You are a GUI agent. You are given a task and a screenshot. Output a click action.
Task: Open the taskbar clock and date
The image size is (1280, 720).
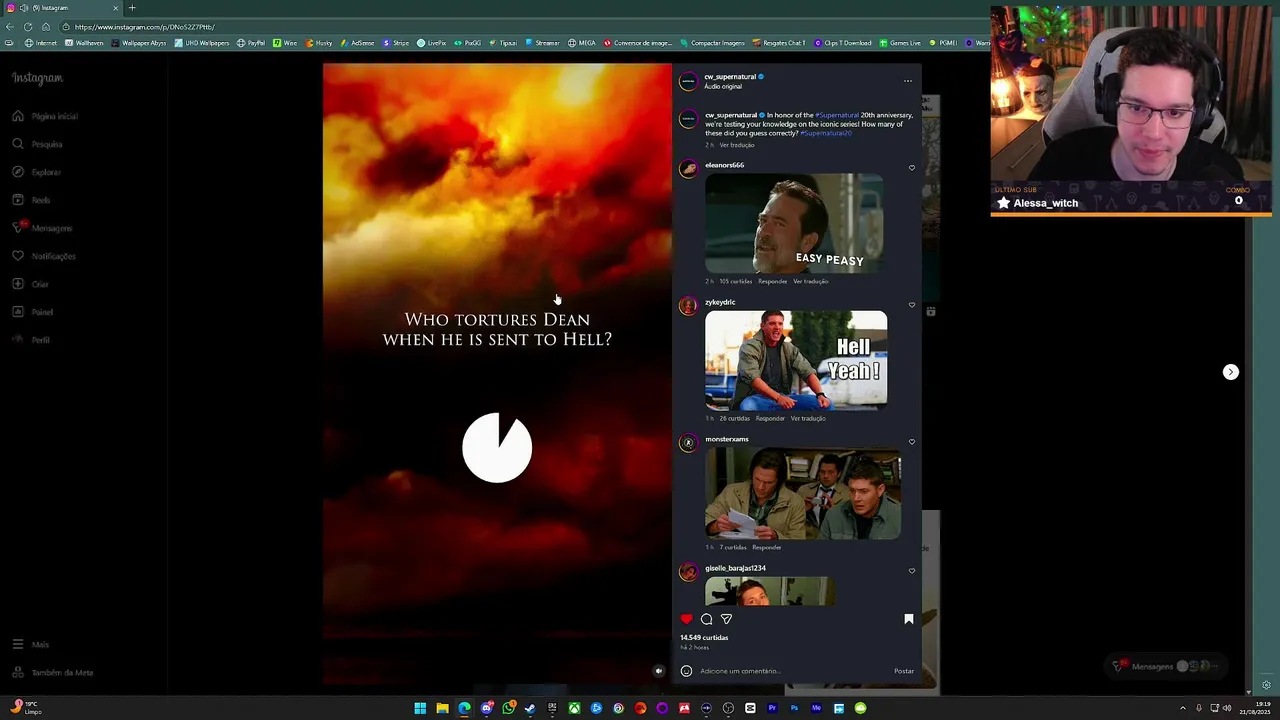click(1256, 708)
